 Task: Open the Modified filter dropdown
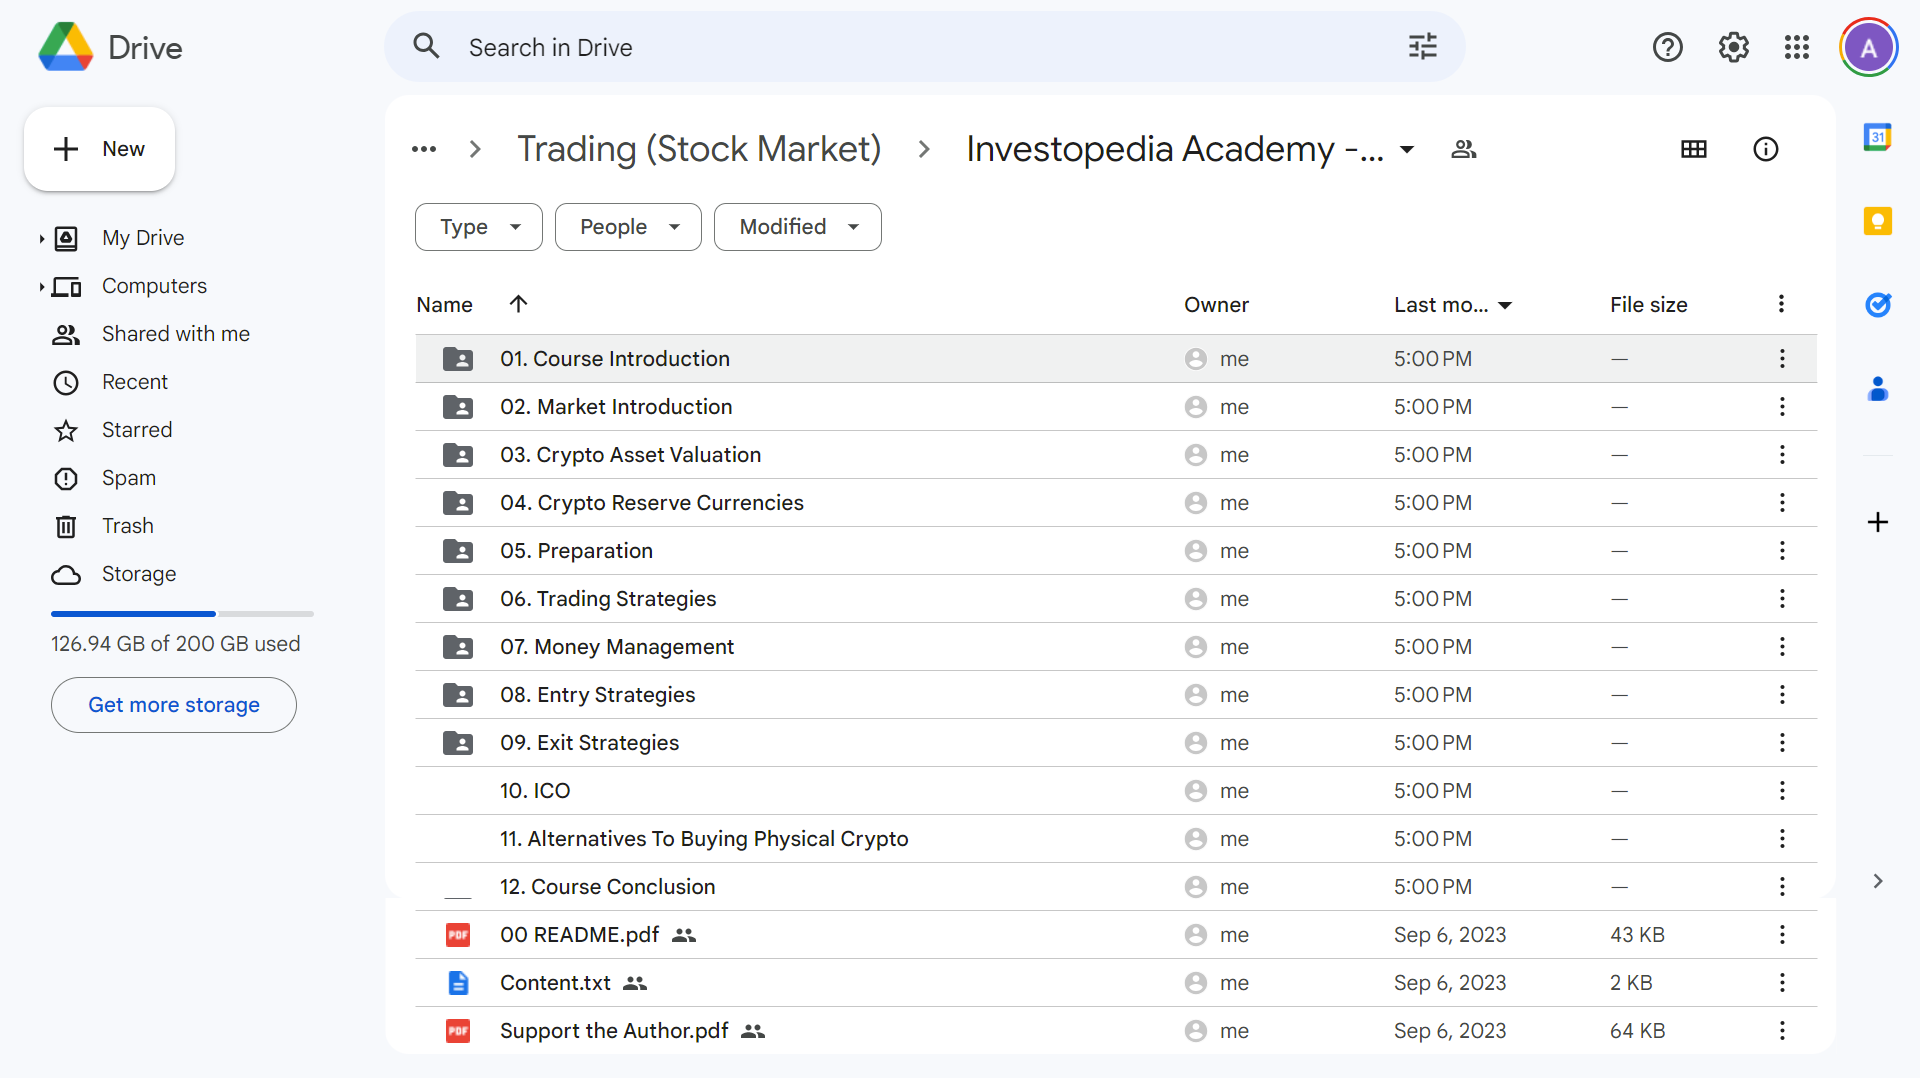click(x=797, y=227)
